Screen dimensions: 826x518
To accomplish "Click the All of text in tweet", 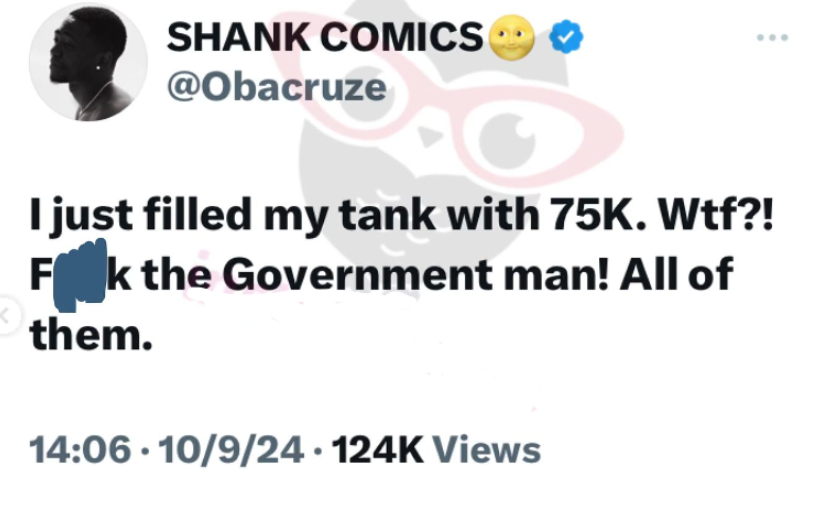I will coord(675,274).
